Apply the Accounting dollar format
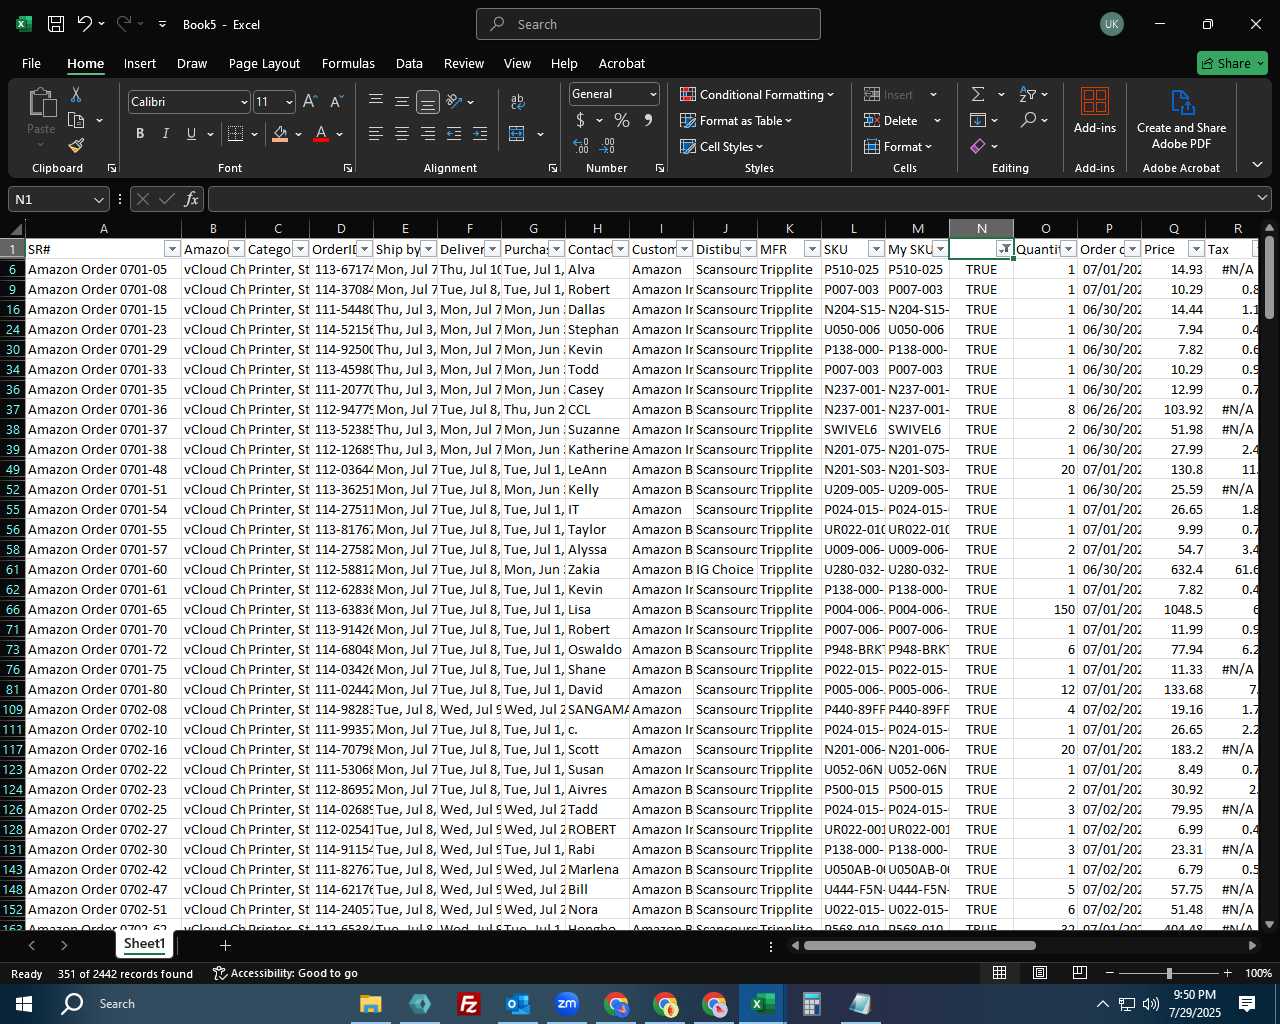This screenshot has height=1024, width=1280. [x=580, y=120]
